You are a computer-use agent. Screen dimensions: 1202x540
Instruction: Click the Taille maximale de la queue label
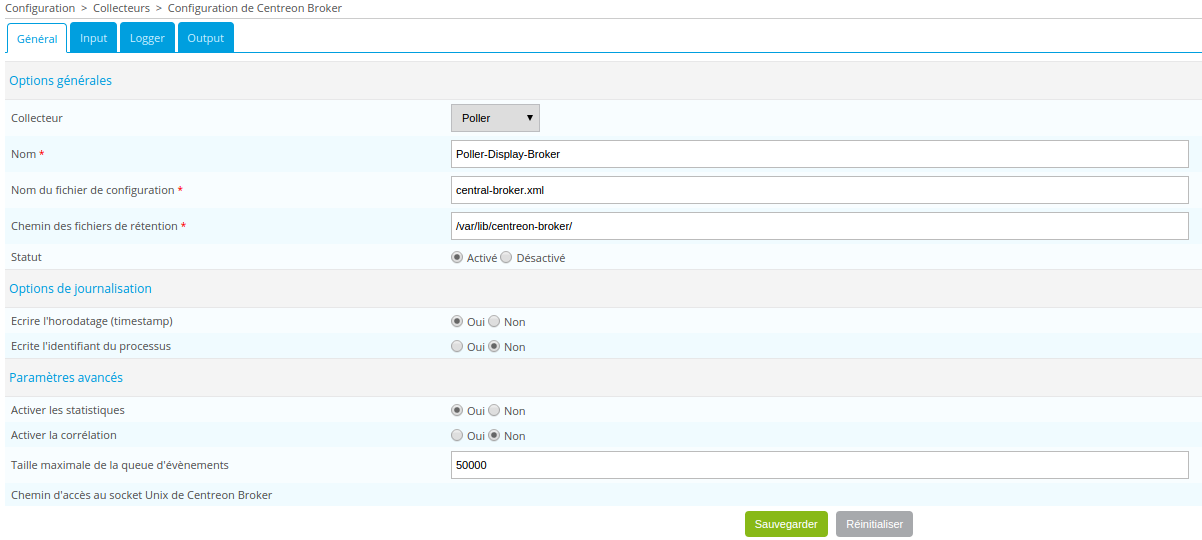coord(120,465)
